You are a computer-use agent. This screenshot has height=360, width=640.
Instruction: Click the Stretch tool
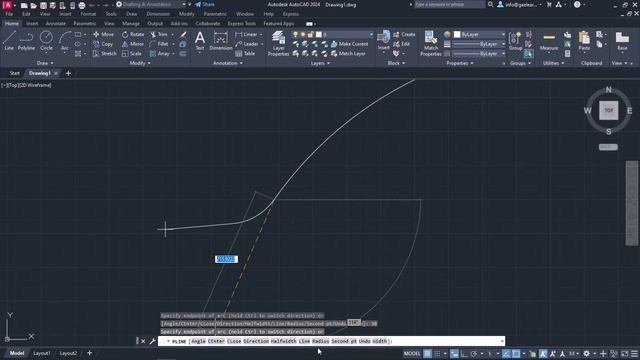point(104,53)
